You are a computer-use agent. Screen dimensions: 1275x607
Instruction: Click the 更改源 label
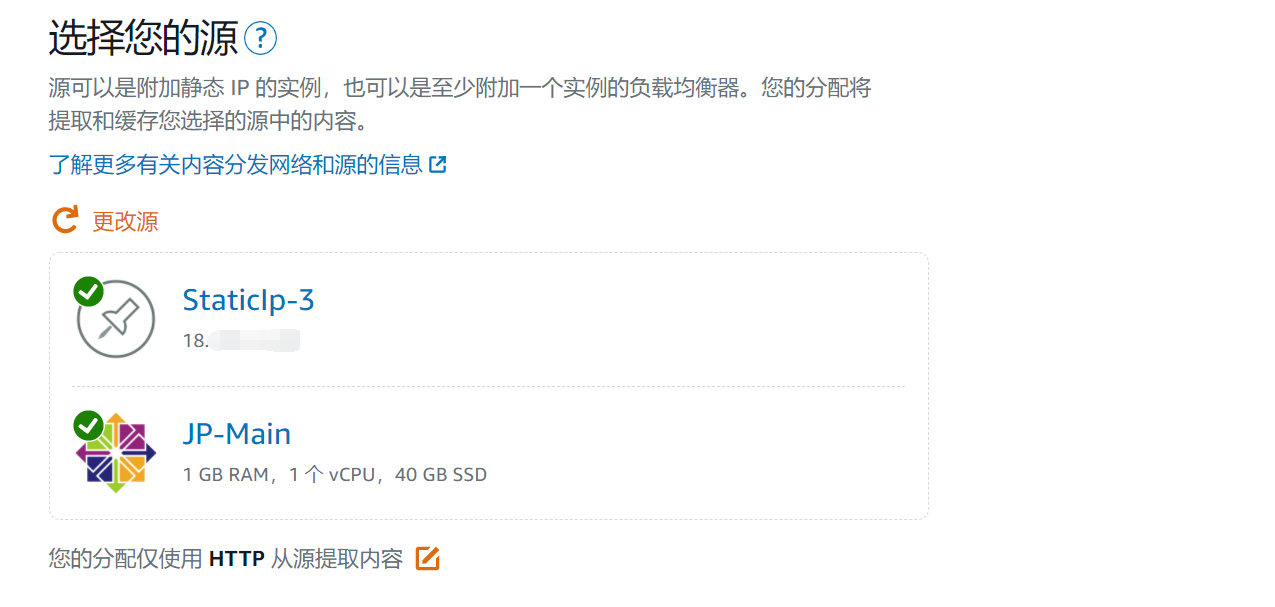click(125, 222)
